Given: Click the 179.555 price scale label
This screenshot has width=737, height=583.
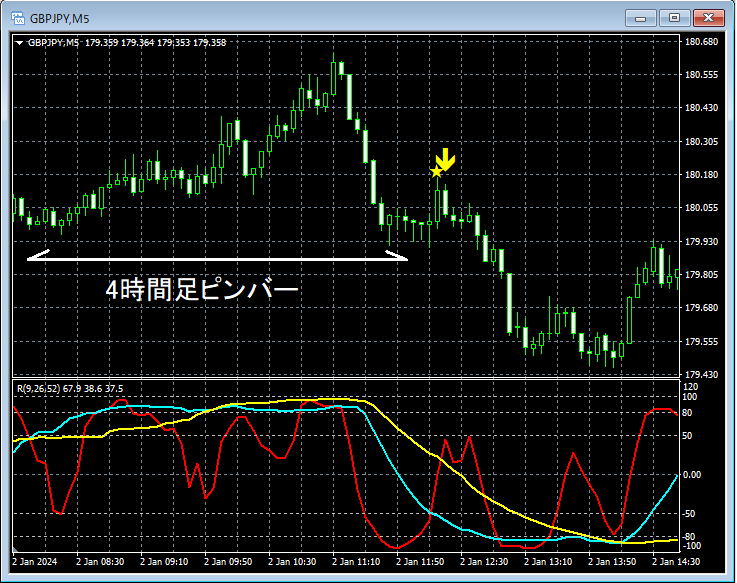Looking at the screenshot, I should (701, 342).
